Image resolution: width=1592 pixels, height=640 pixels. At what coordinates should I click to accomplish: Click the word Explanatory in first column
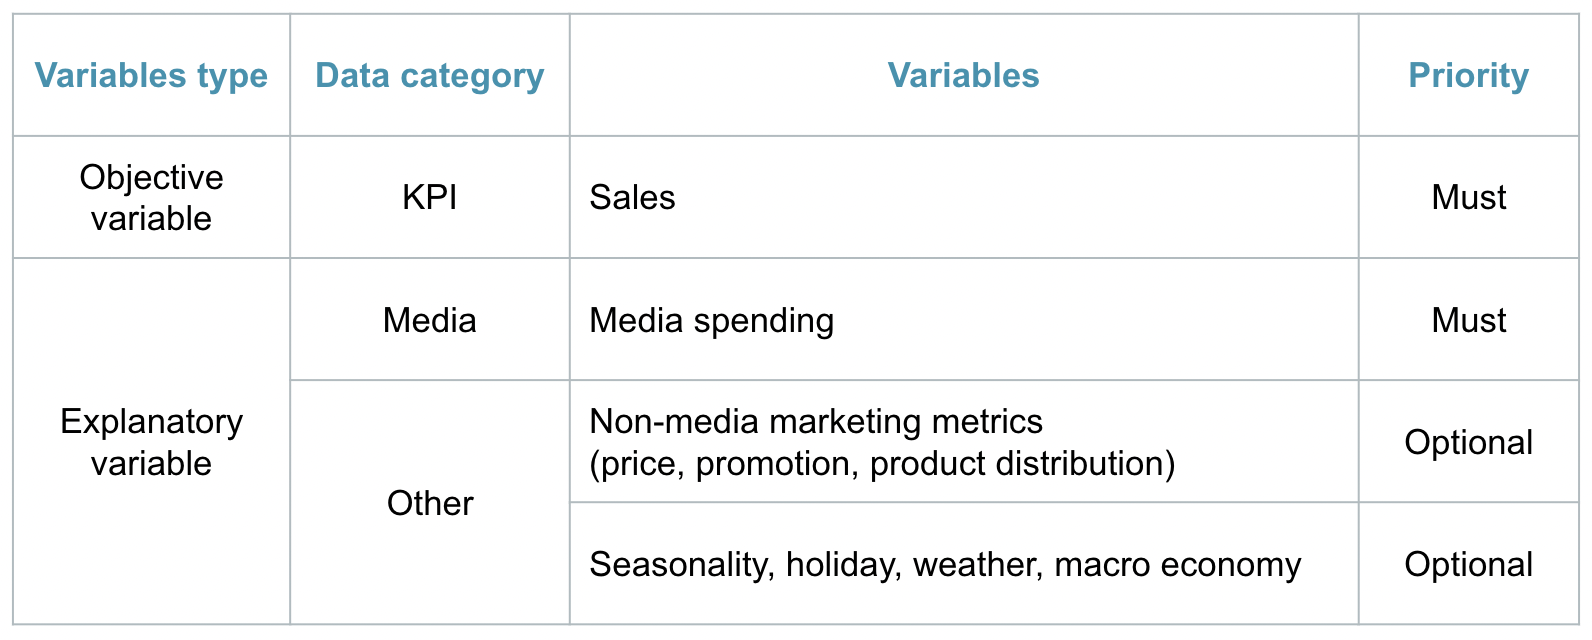[151, 422]
